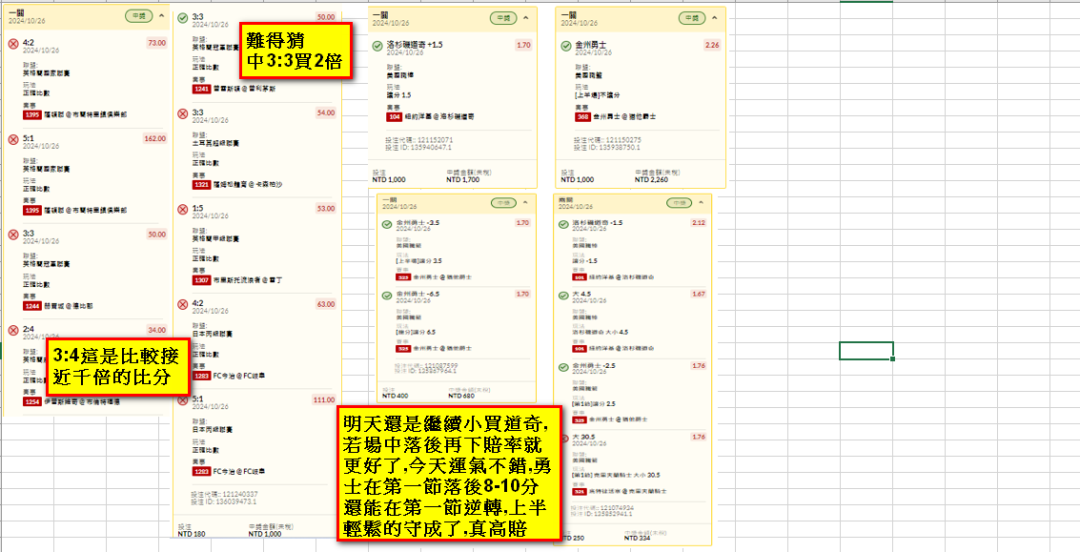Screen dimensions: 1080x552
Task: Click the green check next to 大 4.5
Action: (x=563, y=295)
